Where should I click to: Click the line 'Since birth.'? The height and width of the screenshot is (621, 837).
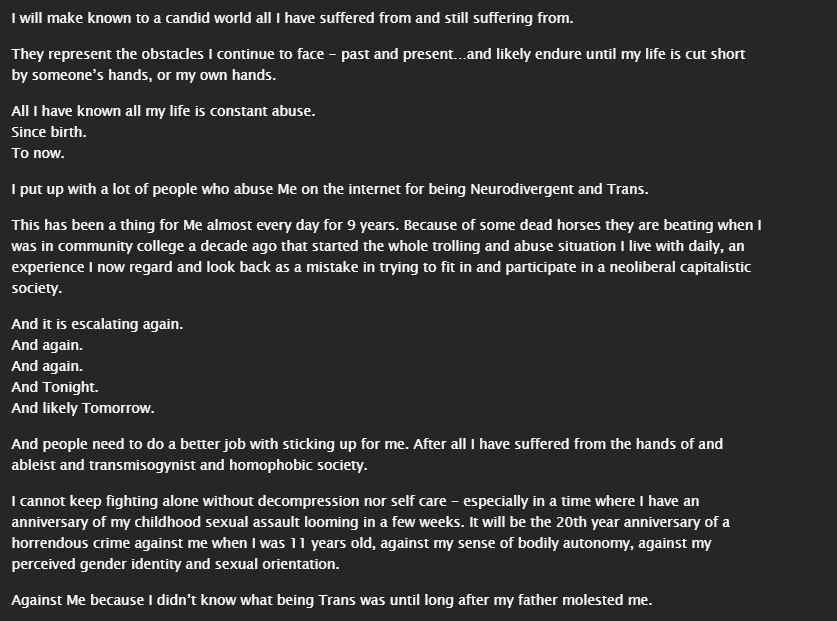49,132
